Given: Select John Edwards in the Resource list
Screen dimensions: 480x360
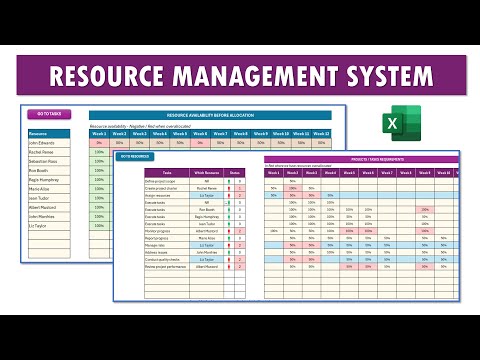Looking at the screenshot, I should 49,143.
